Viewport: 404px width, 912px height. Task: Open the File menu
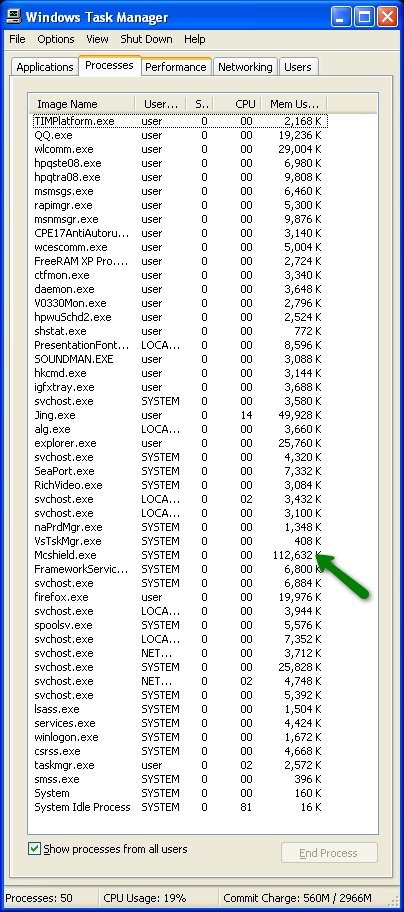(17, 40)
